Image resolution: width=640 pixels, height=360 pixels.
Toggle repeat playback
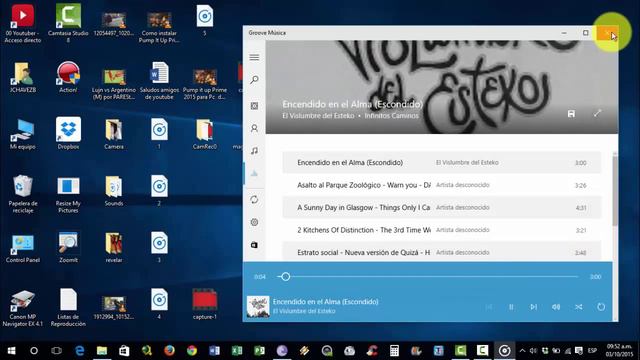(601, 307)
